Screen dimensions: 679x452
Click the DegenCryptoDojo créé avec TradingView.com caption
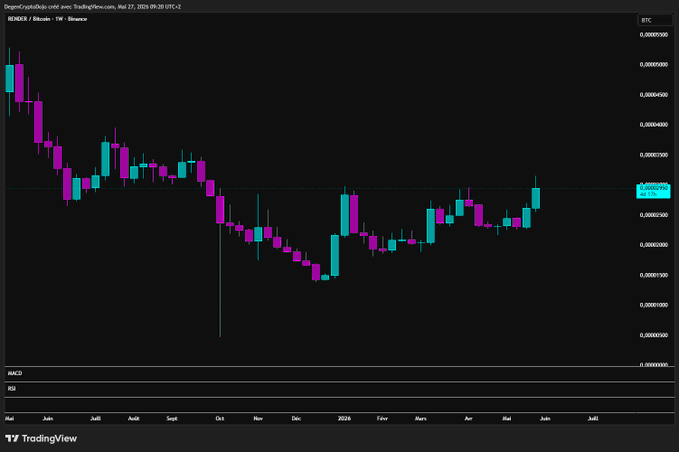92,6
